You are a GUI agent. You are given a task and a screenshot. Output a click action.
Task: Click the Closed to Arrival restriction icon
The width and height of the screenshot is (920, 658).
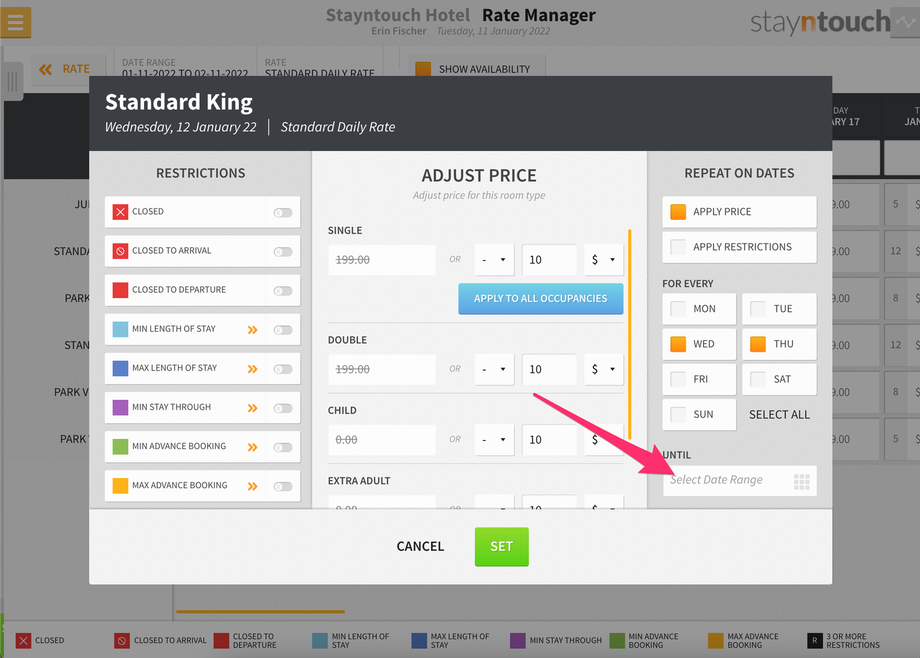120,251
